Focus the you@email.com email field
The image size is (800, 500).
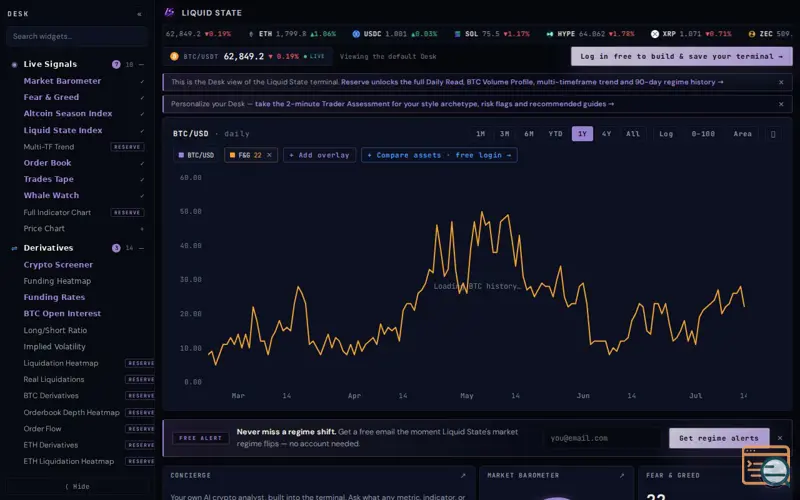[x=603, y=438]
